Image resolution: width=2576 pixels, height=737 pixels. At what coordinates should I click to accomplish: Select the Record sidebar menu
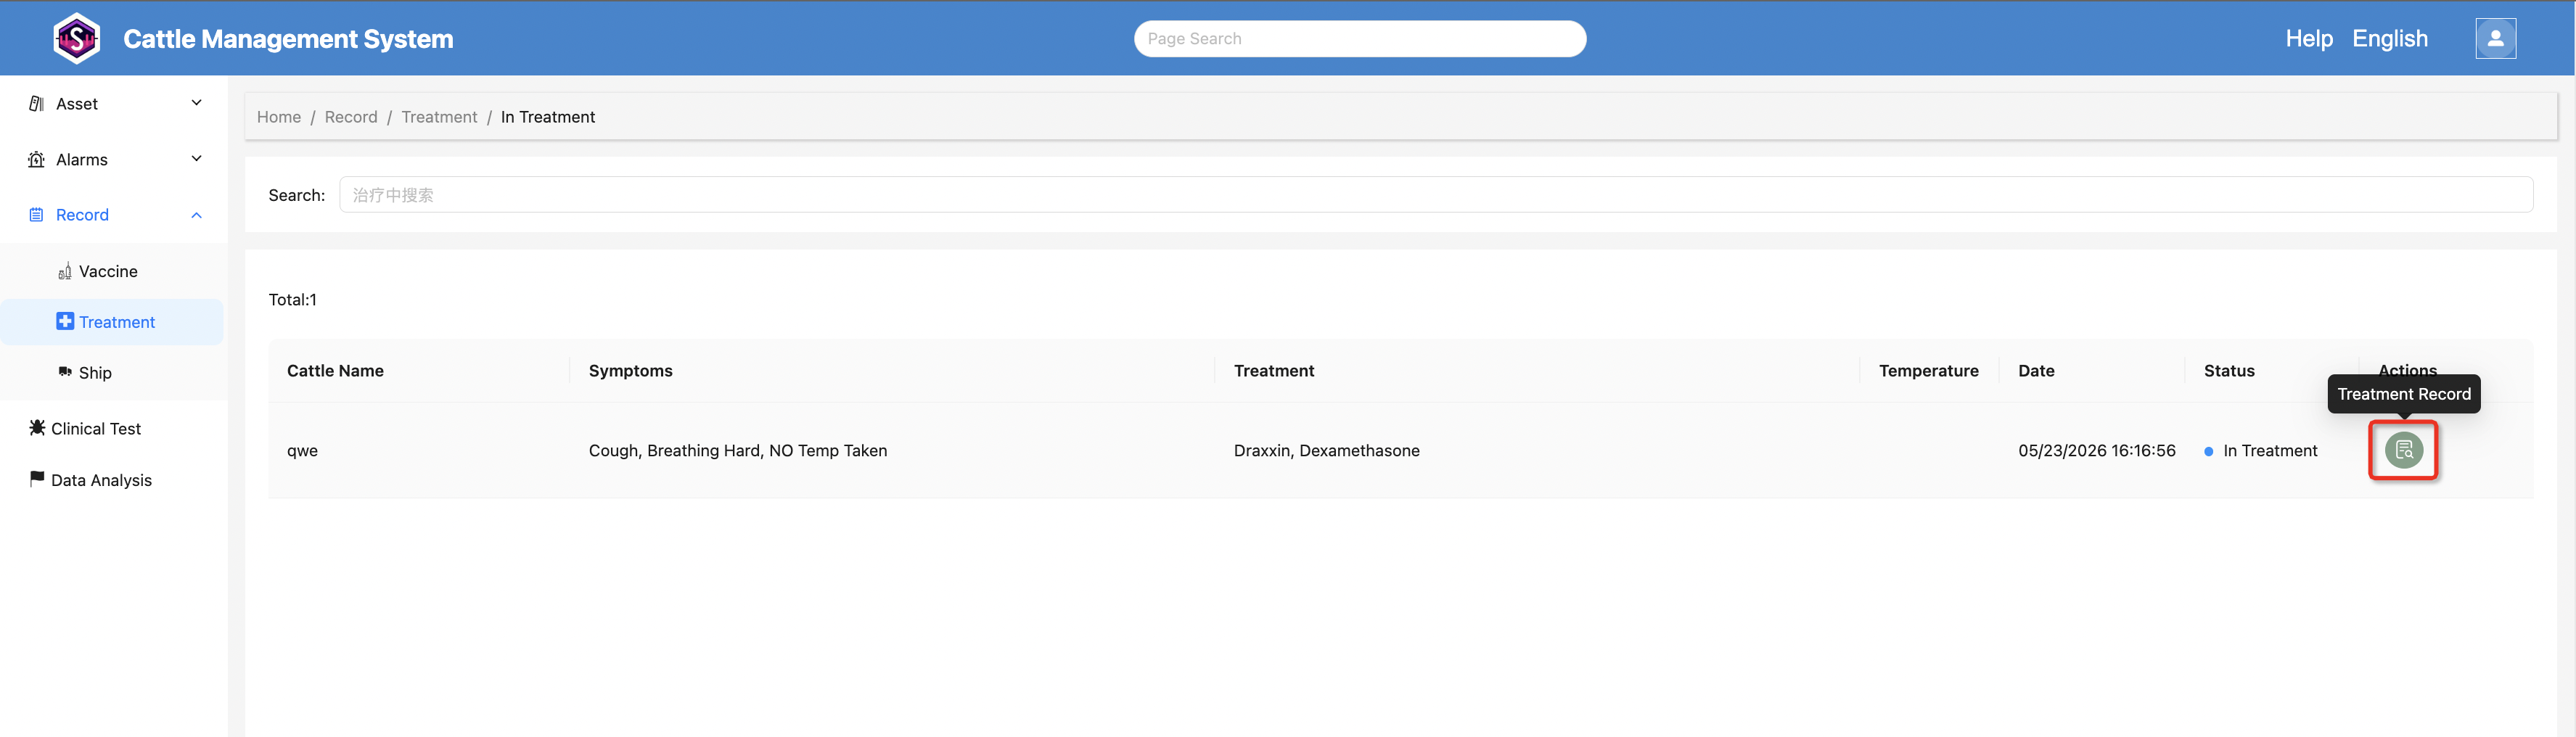coord(114,215)
